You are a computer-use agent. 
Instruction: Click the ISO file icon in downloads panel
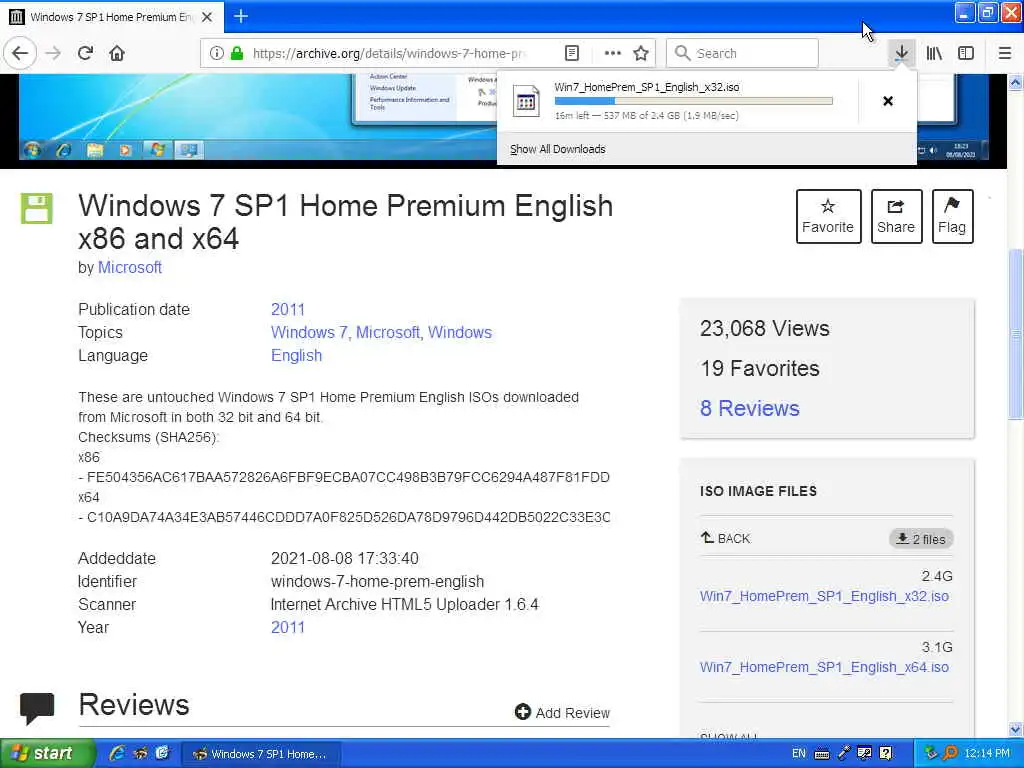pos(526,101)
